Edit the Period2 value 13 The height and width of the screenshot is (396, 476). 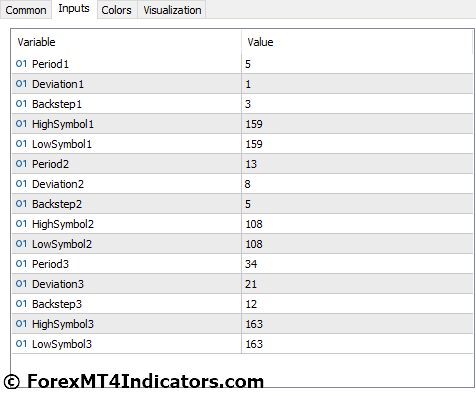pos(357,164)
